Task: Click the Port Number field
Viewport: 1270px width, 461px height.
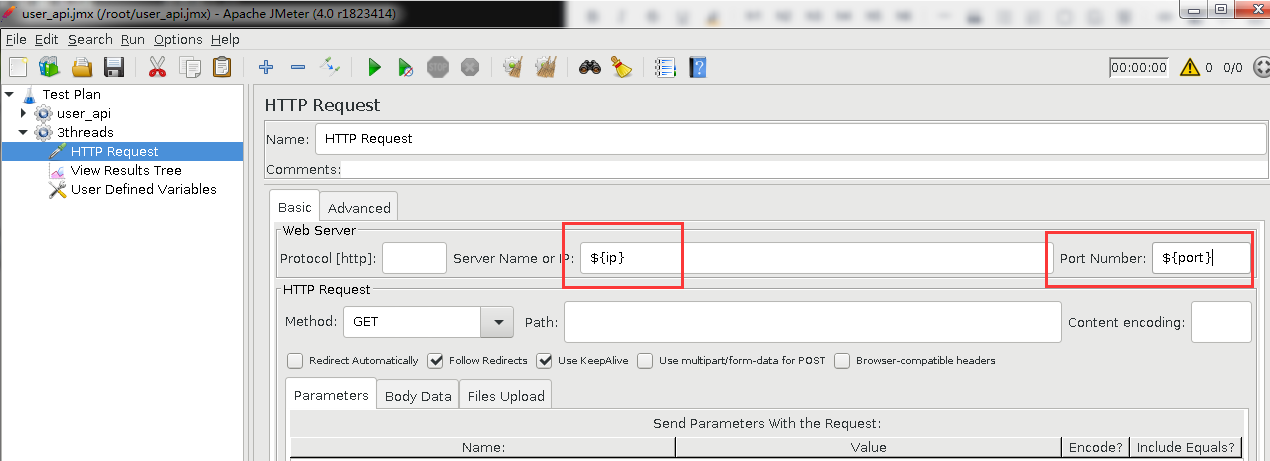Action: click(x=1202, y=258)
